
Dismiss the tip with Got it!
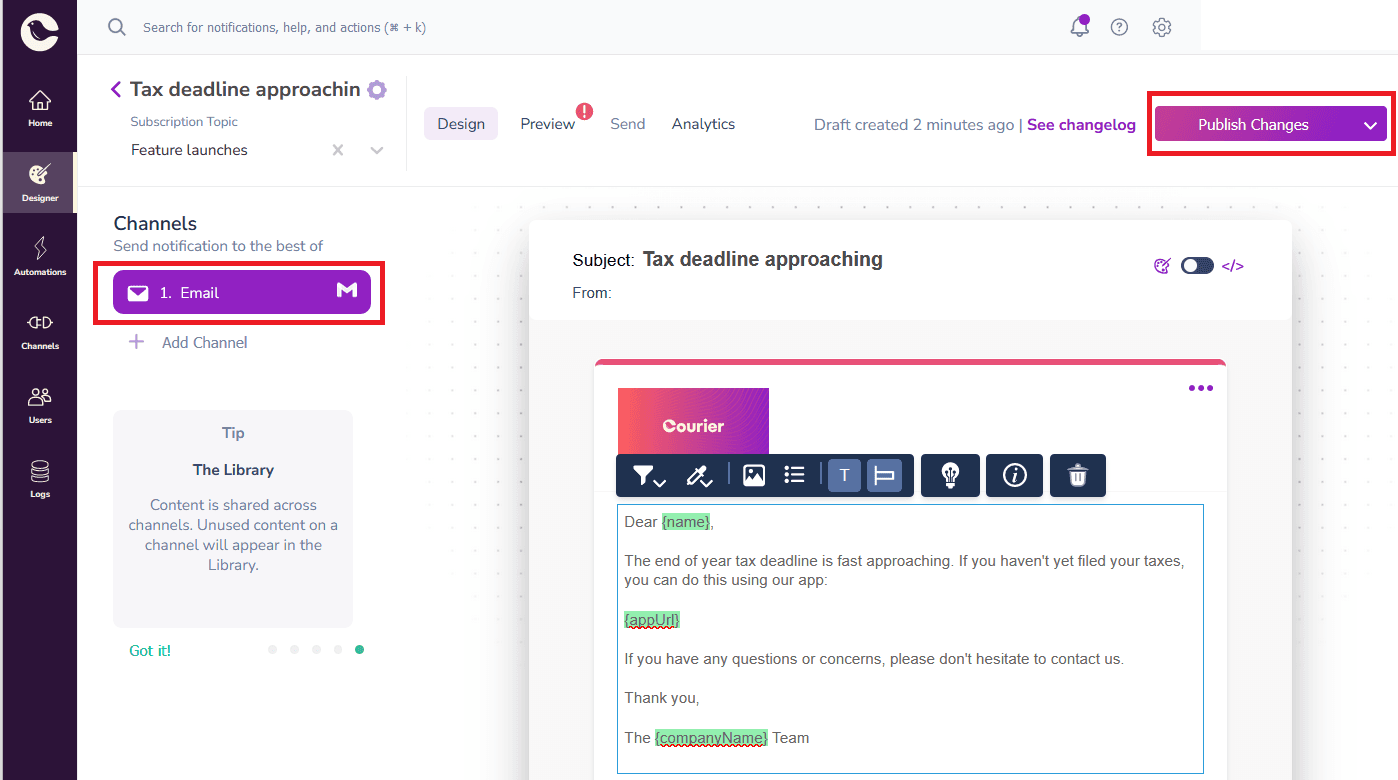click(150, 650)
